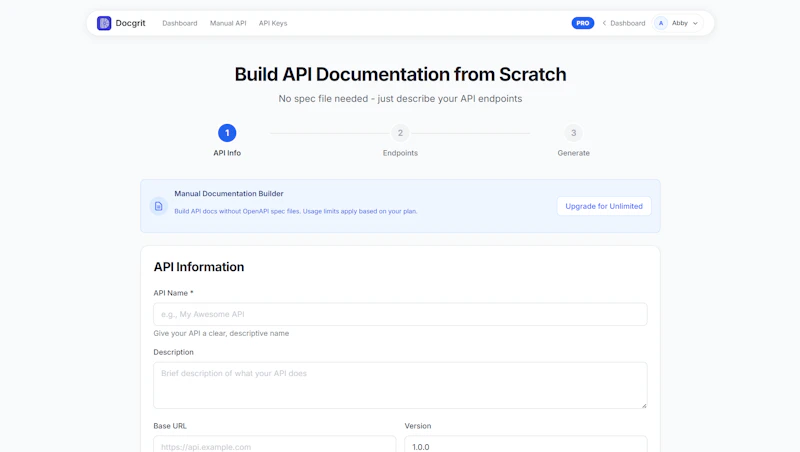Focus the Base URL input field

(274, 444)
